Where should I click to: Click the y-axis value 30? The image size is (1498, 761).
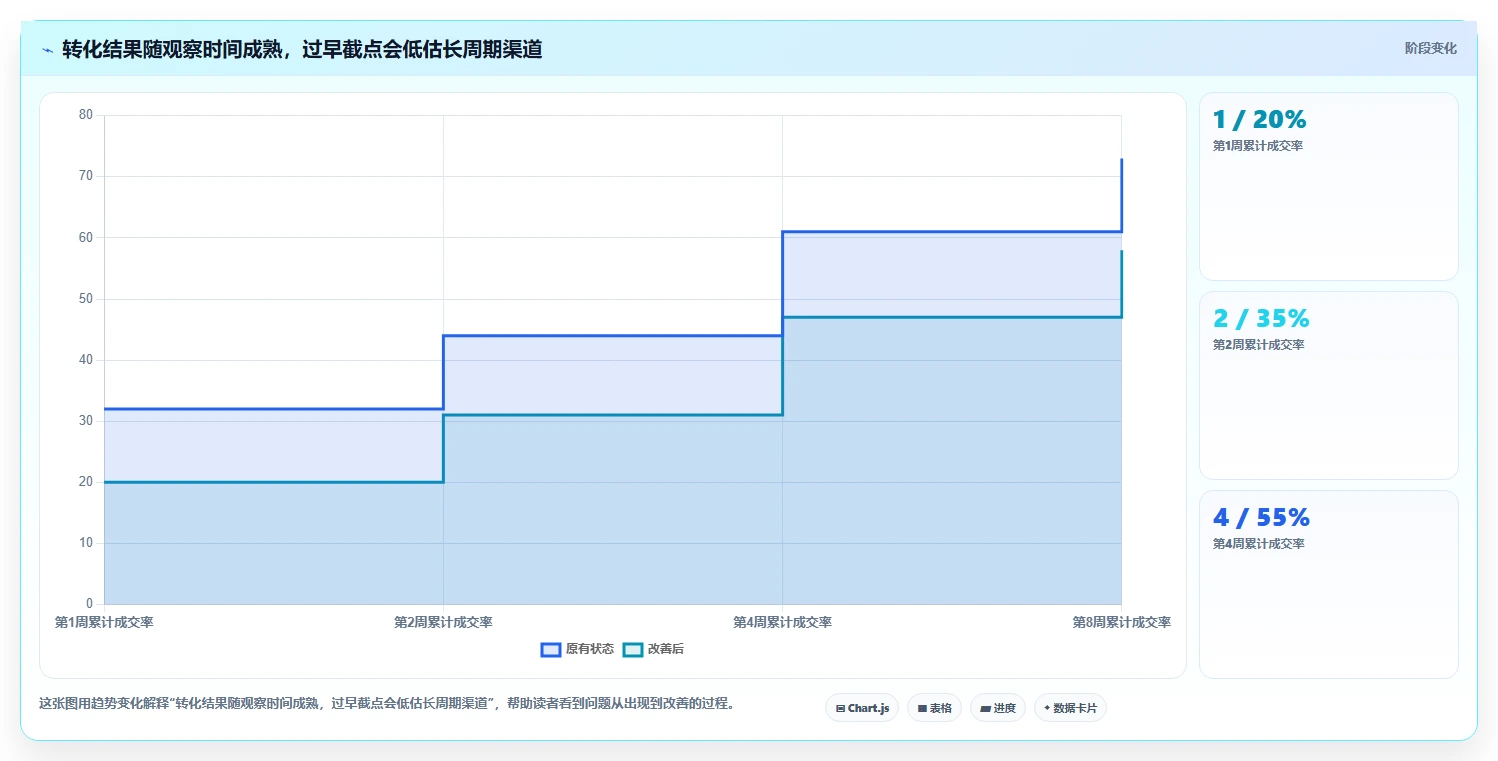point(85,421)
